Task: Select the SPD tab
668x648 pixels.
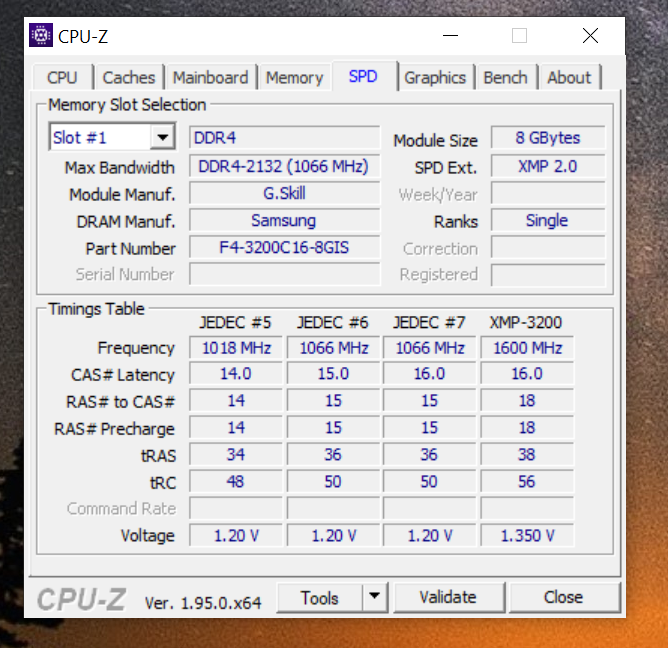Action: pyautogui.click(x=363, y=77)
